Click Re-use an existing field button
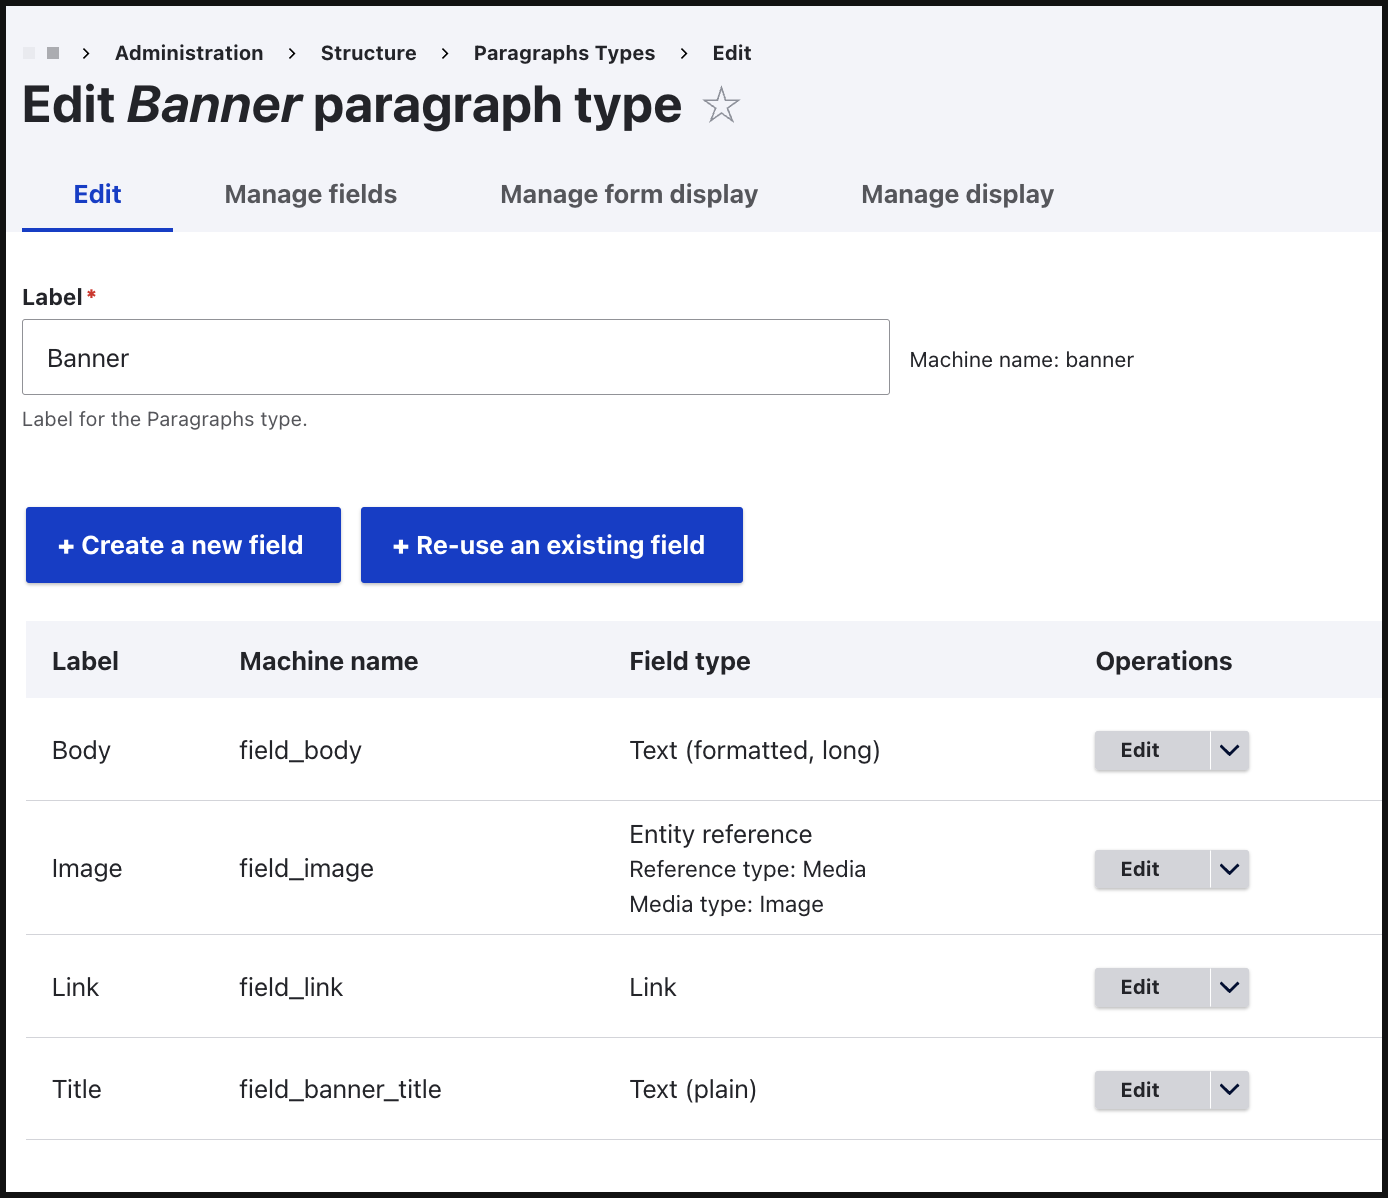This screenshot has width=1388, height=1198. [x=551, y=545]
